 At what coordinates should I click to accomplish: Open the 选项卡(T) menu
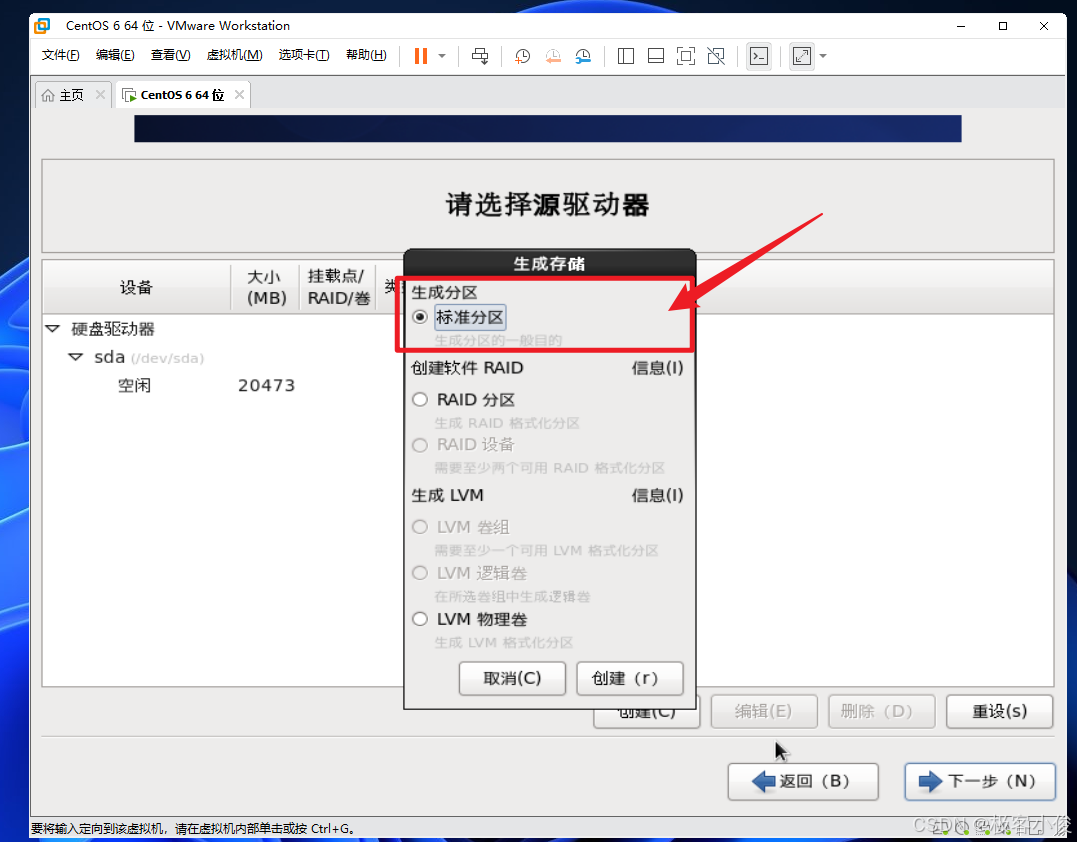(x=304, y=55)
